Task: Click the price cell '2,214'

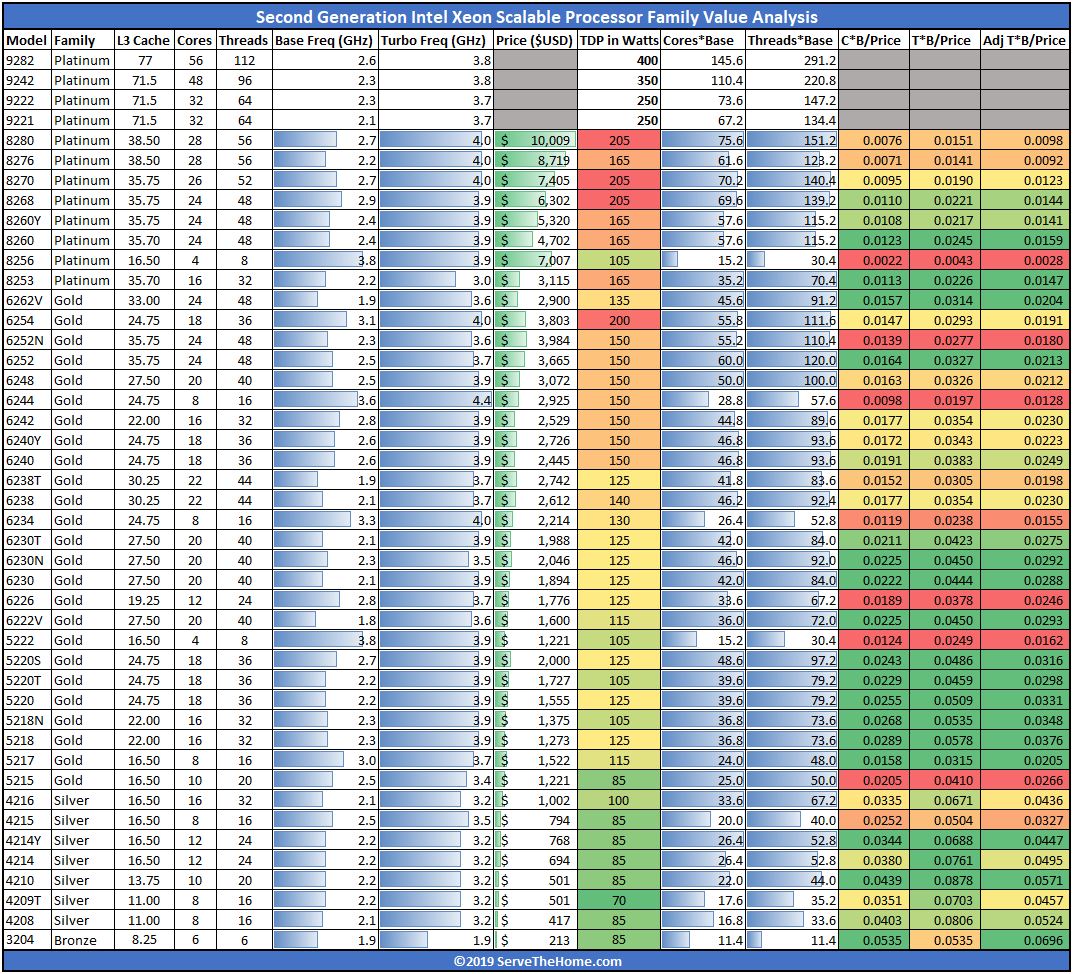Action: pyautogui.click(x=535, y=520)
